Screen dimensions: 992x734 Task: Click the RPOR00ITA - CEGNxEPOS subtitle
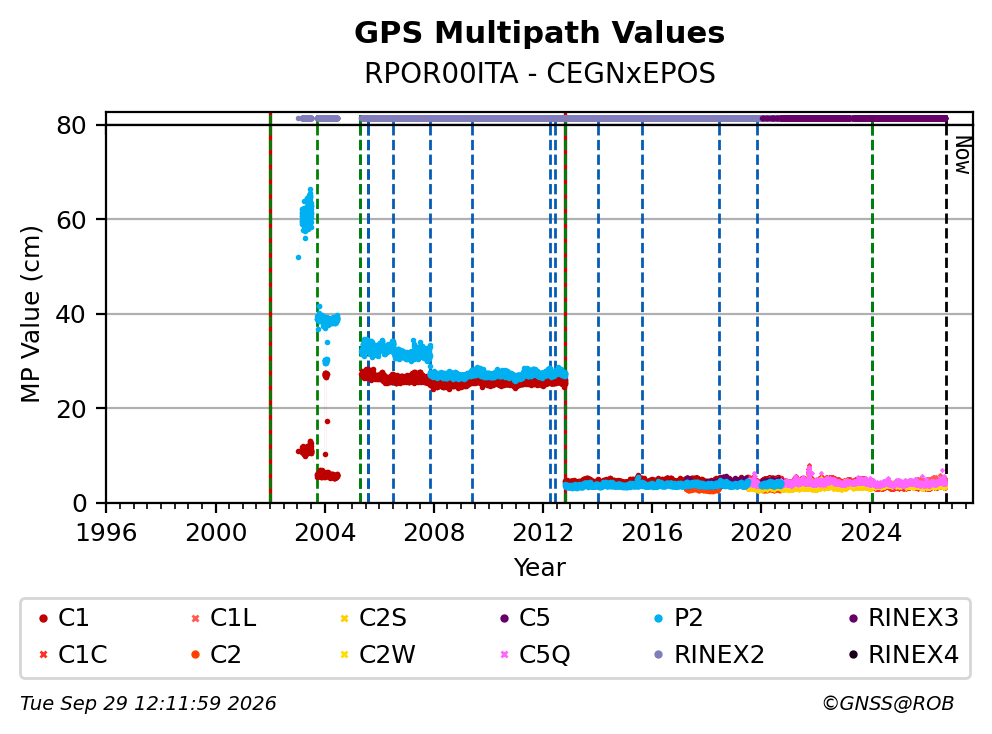pos(540,73)
